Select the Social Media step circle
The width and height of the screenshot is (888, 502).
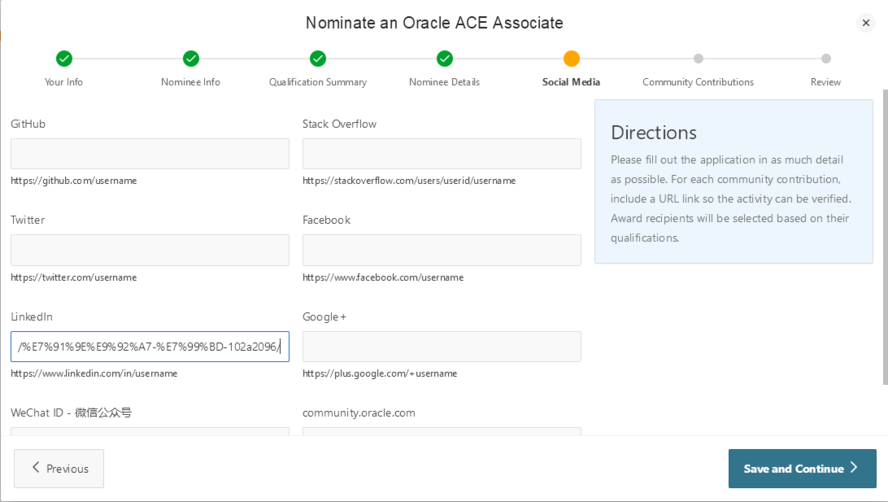click(571, 59)
